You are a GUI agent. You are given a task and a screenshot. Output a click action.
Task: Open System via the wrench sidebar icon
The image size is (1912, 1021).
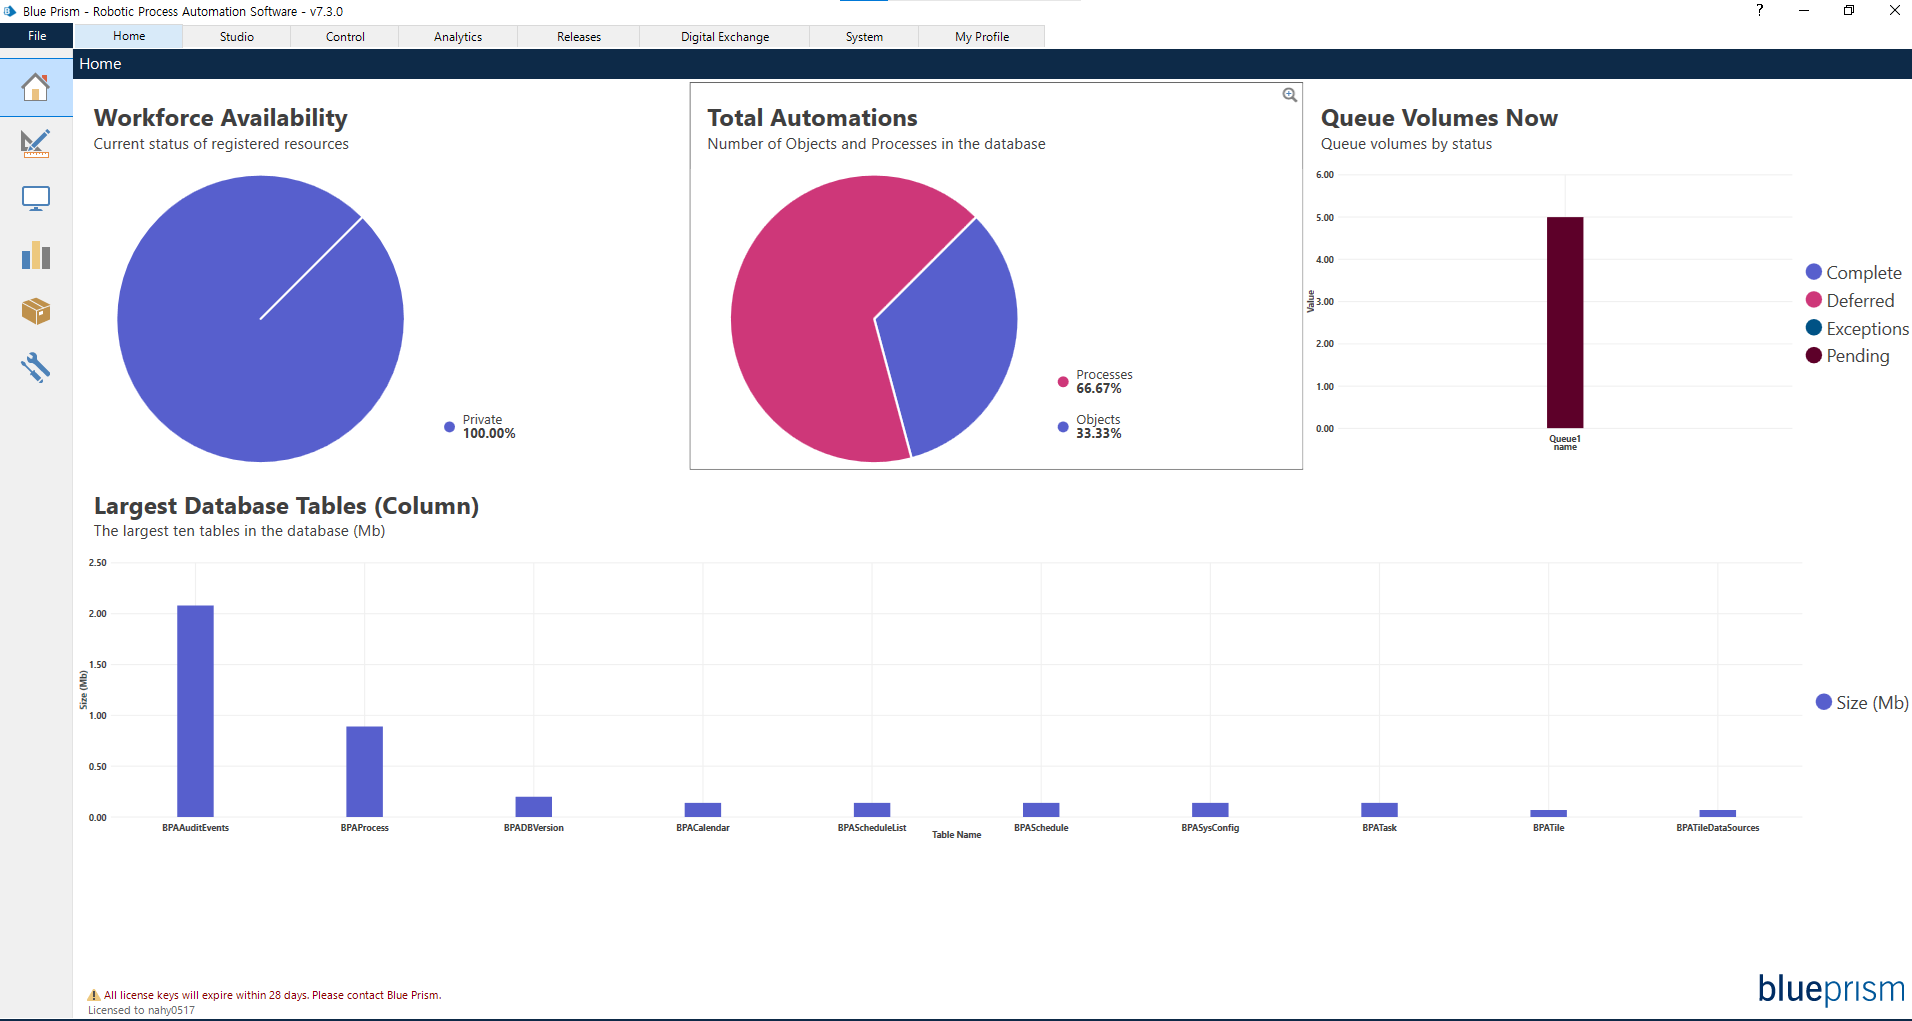pyautogui.click(x=36, y=367)
